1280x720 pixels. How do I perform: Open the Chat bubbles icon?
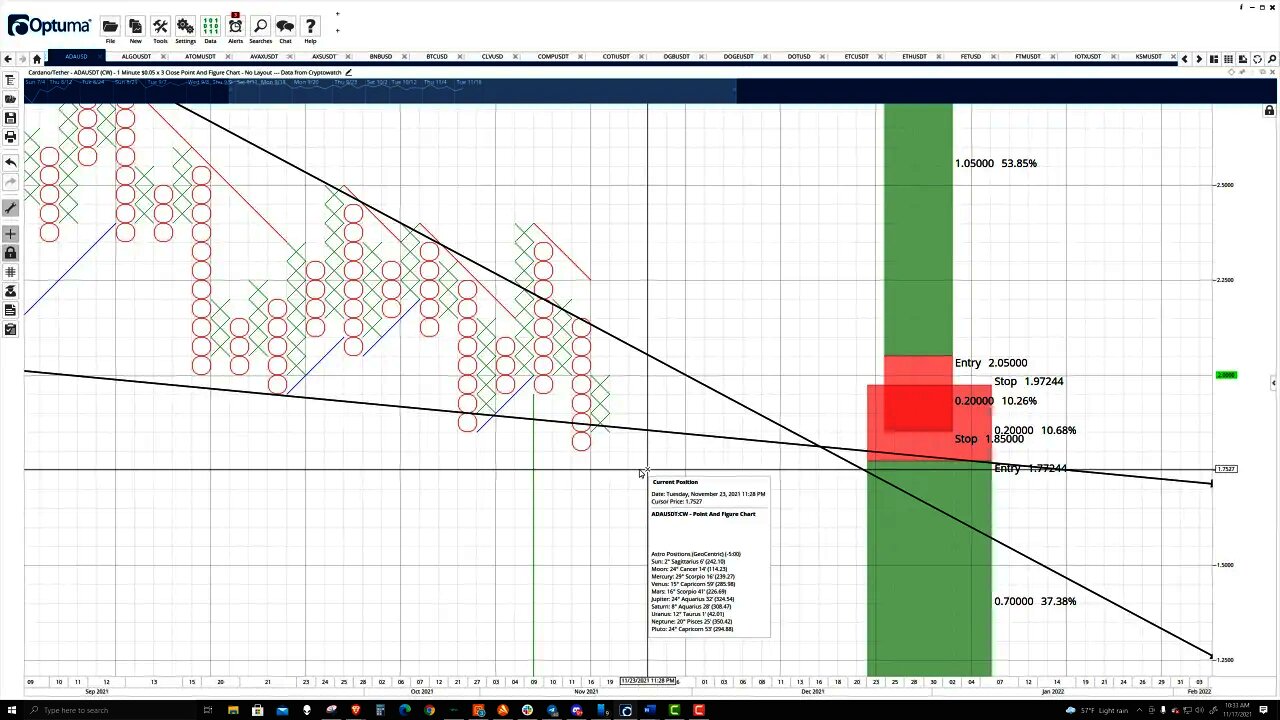point(285,29)
